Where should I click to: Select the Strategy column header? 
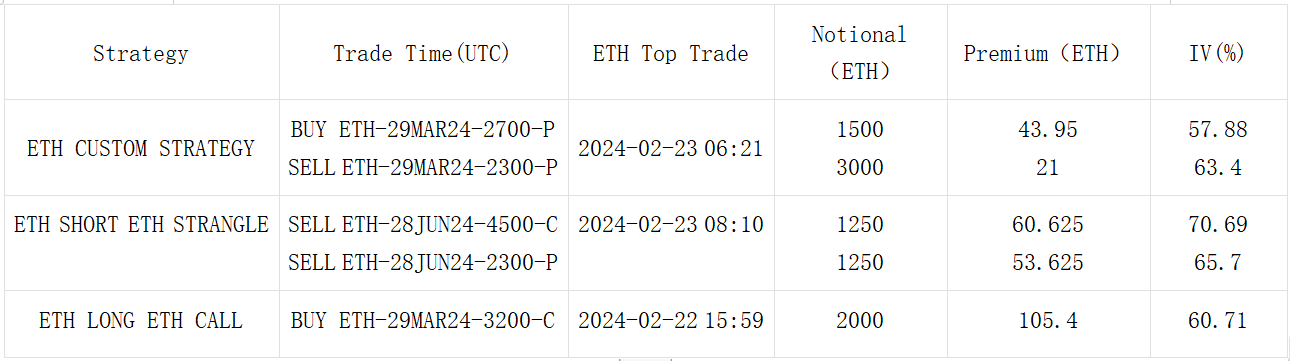pyautogui.click(x=141, y=54)
